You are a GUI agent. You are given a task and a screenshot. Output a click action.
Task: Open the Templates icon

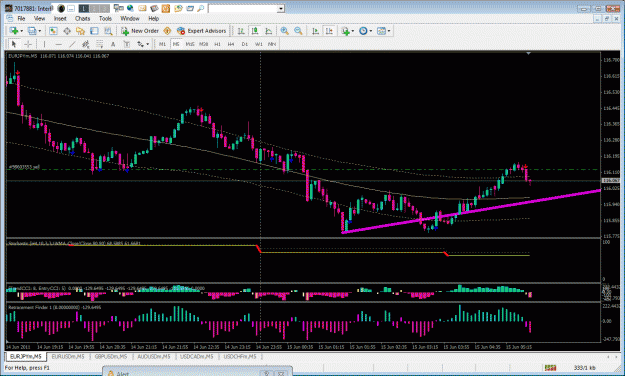pos(381,31)
